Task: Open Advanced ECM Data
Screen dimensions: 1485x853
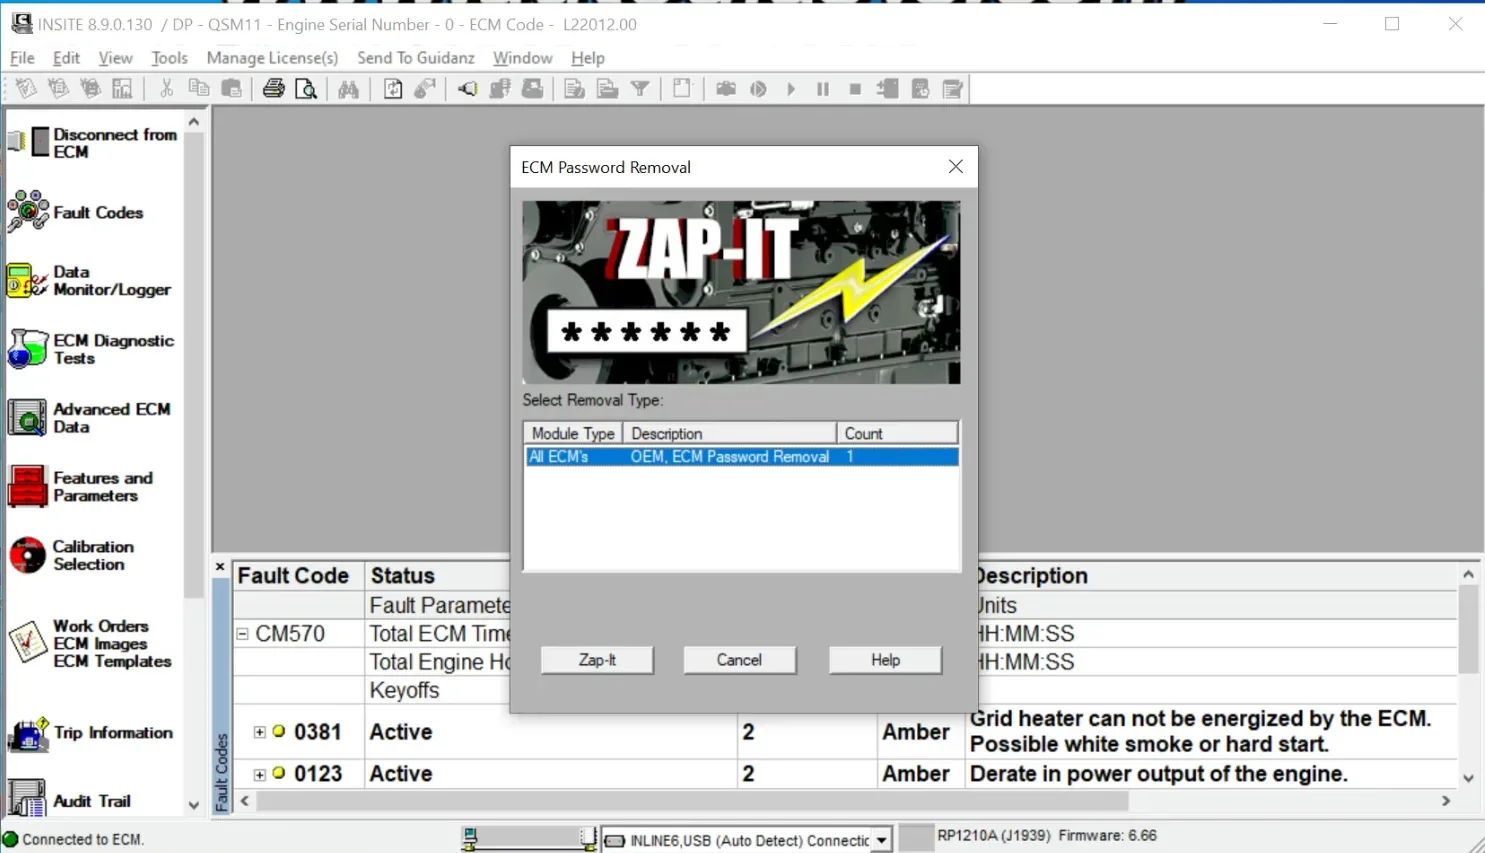Action: click(x=89, y=418)
